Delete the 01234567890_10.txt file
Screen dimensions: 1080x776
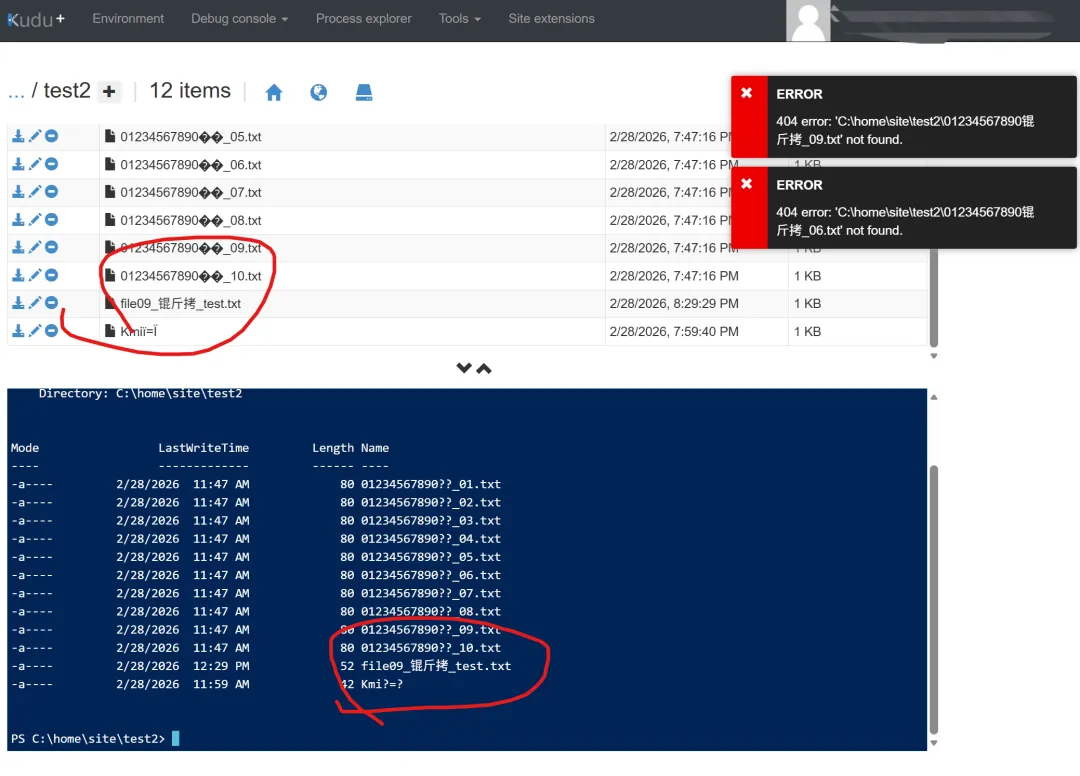[x=52, y=275]
